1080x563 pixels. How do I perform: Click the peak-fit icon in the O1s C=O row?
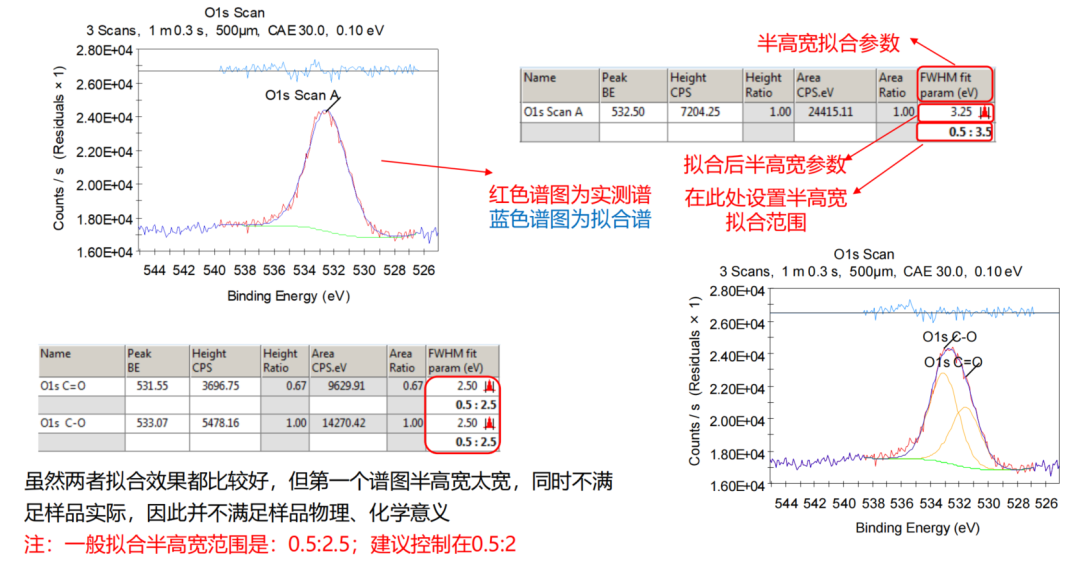tap(489, 387)
